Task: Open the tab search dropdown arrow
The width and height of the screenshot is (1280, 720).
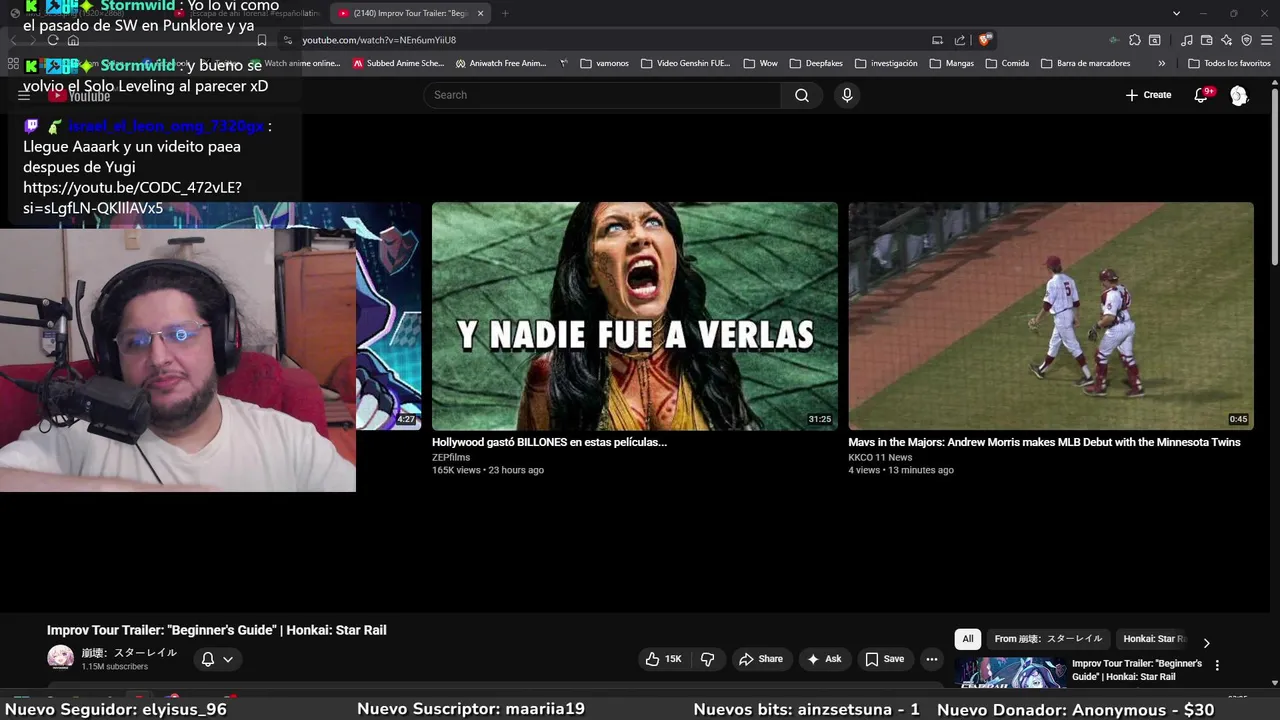Action: point(1176,13)
